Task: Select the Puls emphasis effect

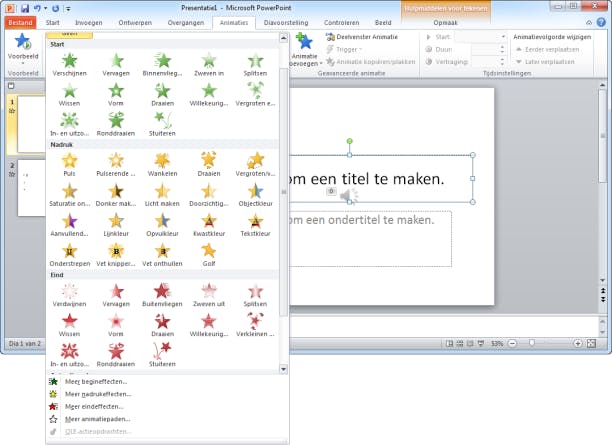Action: click(x=69, y=165)
